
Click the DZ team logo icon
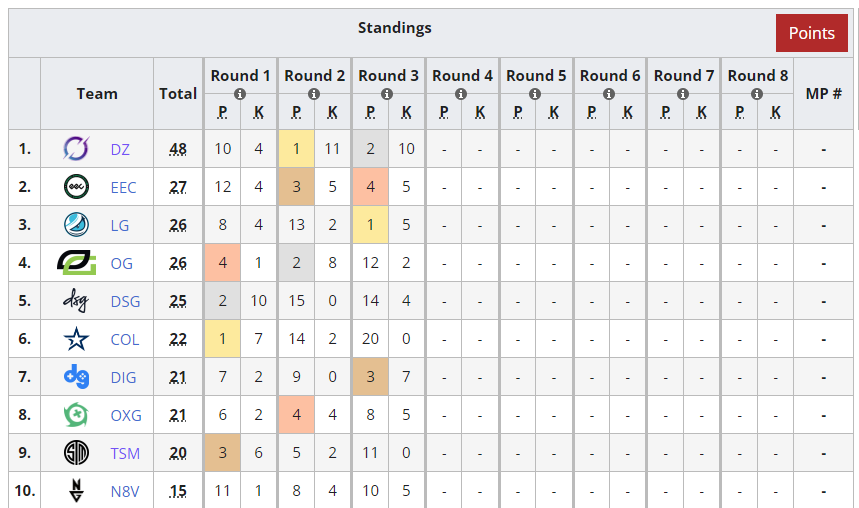click(76, 149)
